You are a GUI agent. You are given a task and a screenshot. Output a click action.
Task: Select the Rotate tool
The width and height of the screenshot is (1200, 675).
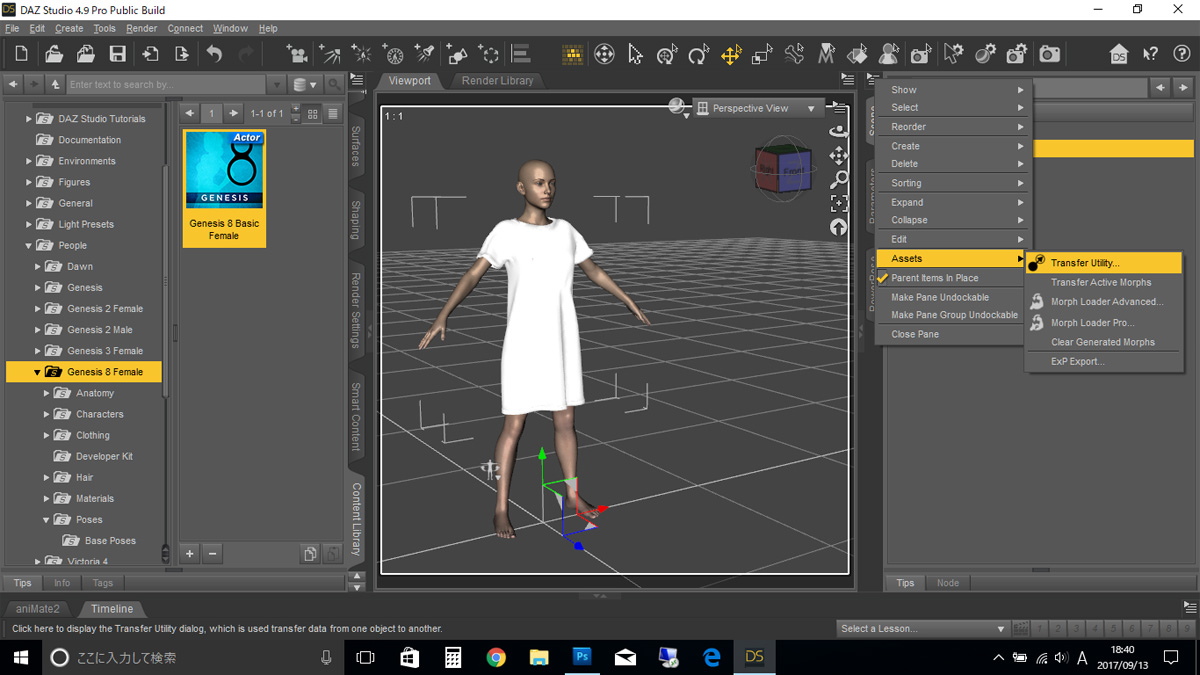point(698,54)
